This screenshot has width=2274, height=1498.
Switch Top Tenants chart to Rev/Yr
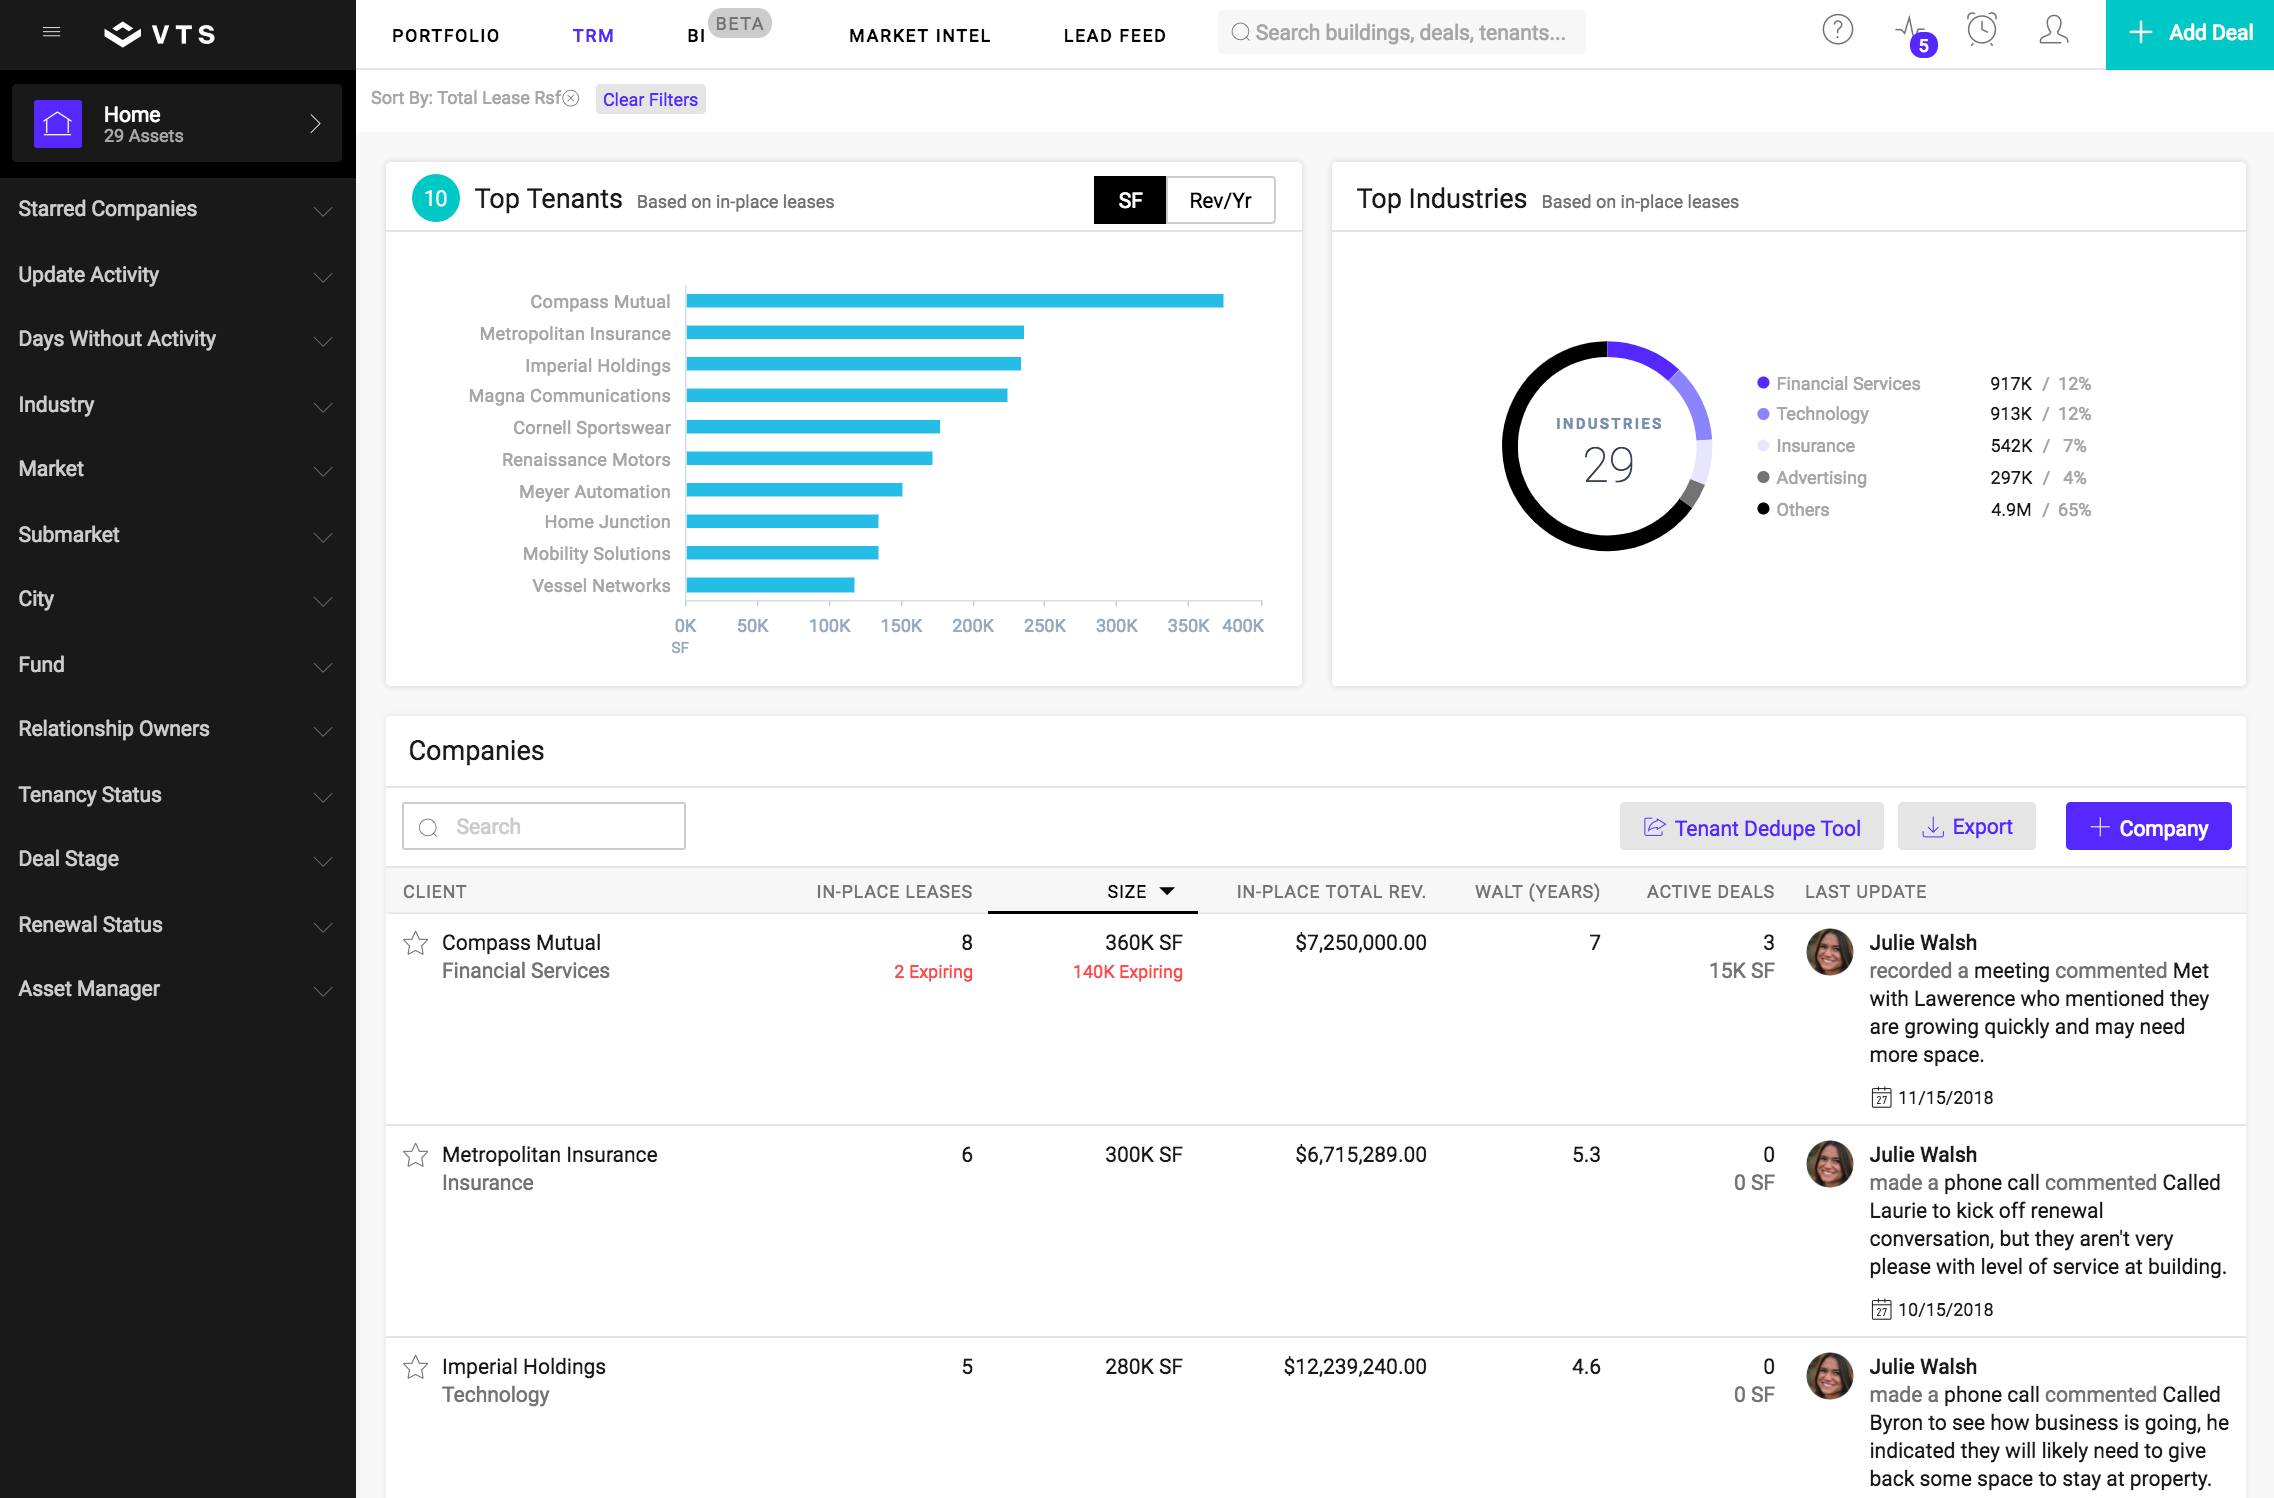[x=1220, y=200]
